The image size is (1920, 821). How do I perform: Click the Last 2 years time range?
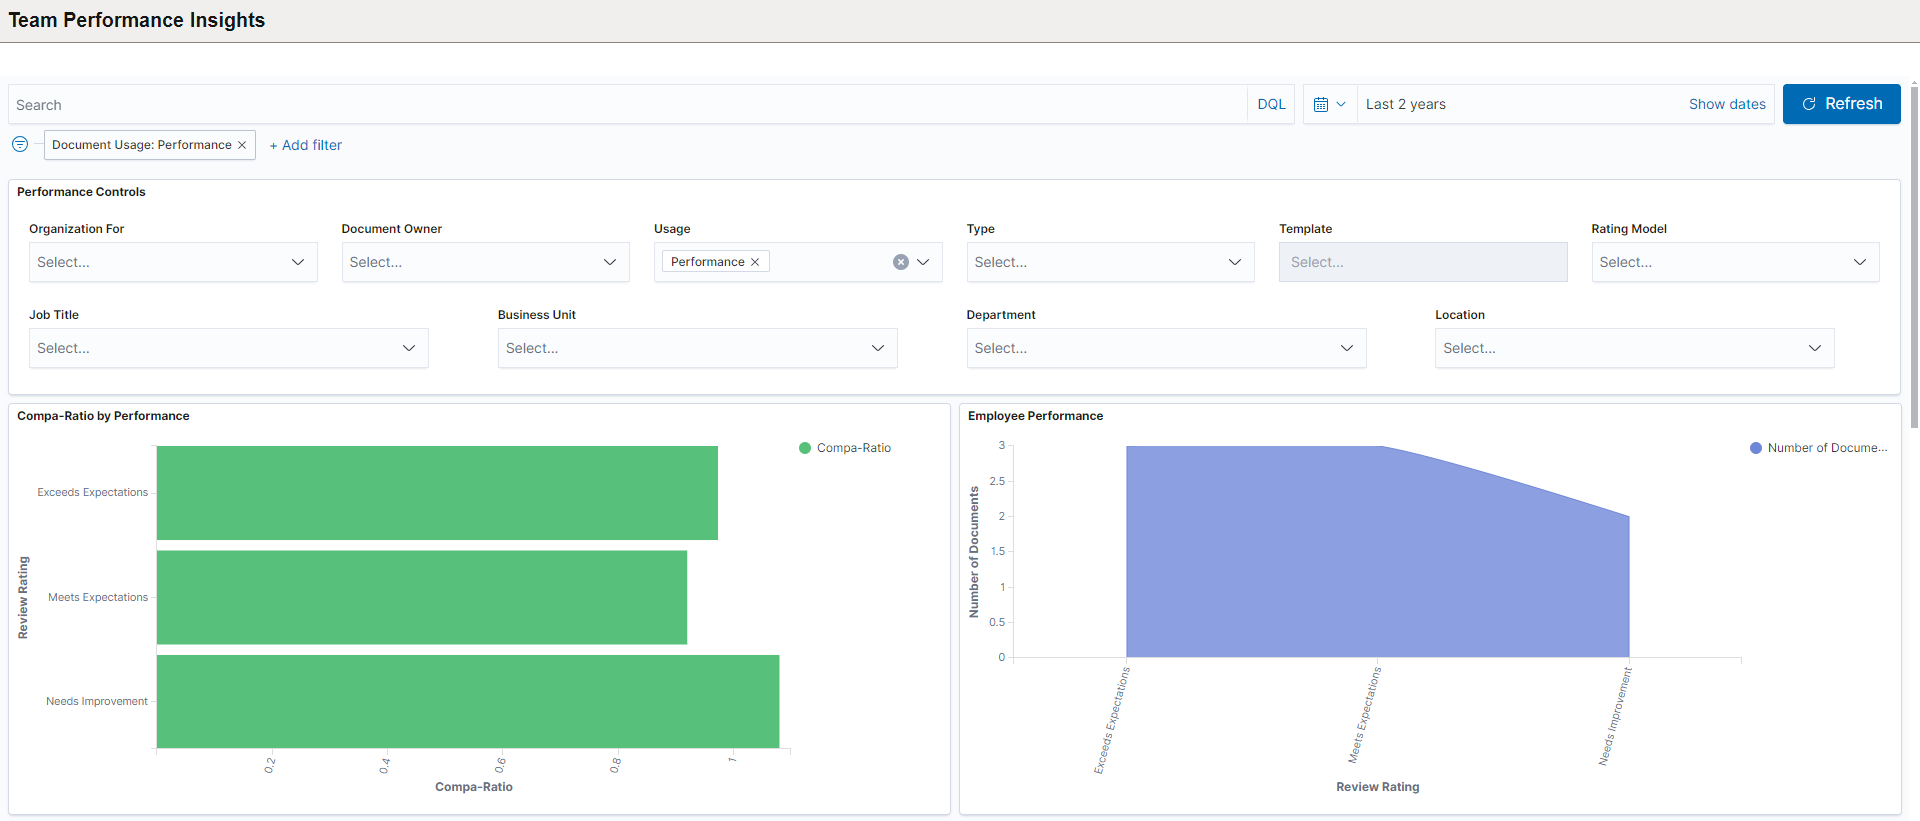(1406, 104)
